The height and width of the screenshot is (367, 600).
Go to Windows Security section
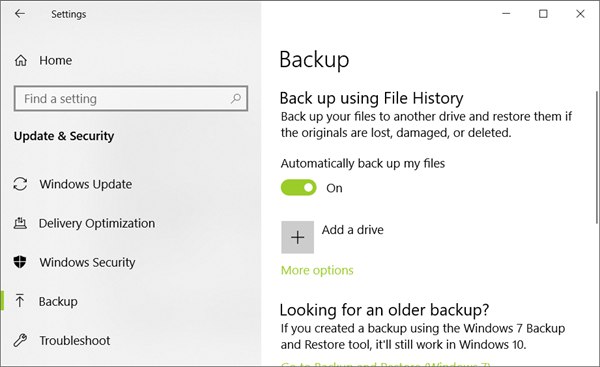pyautogui.click(x=87, y=263)
